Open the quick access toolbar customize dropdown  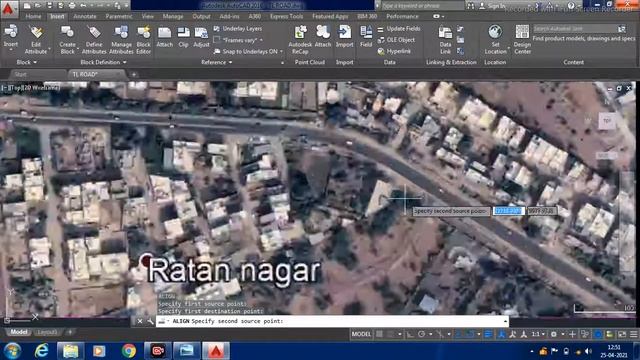pos(127,6)
